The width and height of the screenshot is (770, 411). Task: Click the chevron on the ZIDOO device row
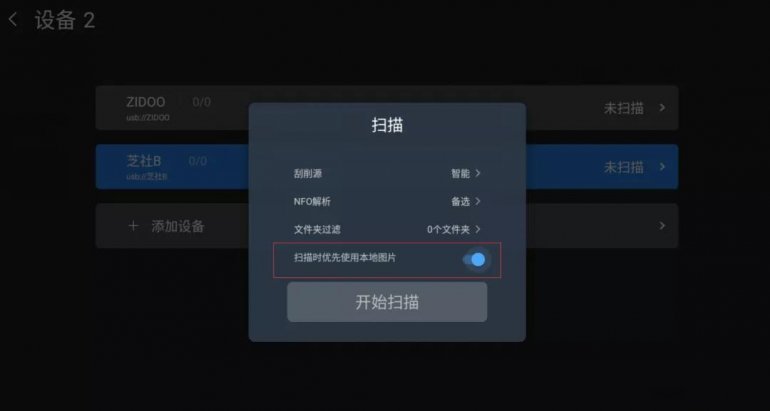tap(662, 108)
